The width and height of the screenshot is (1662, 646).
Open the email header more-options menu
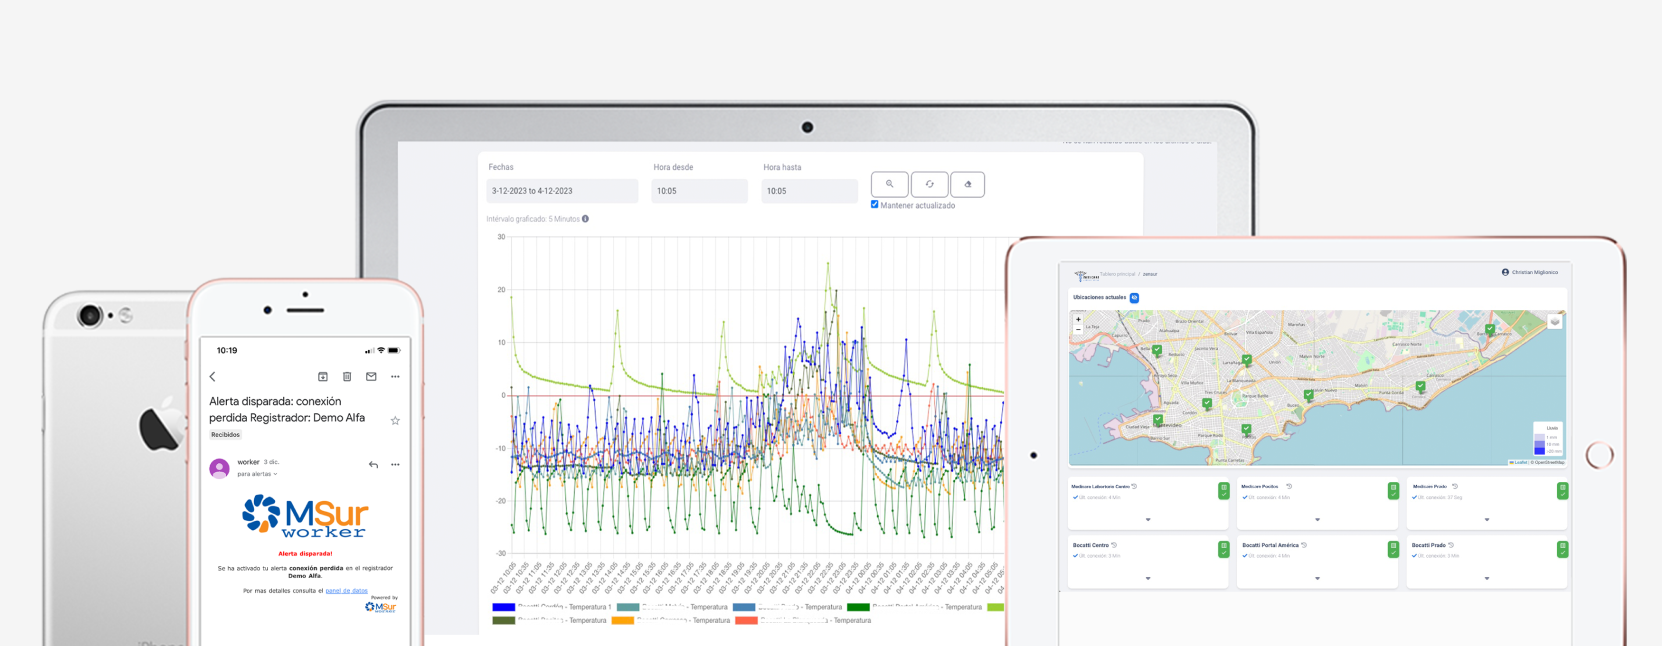(x=395, y=377)
